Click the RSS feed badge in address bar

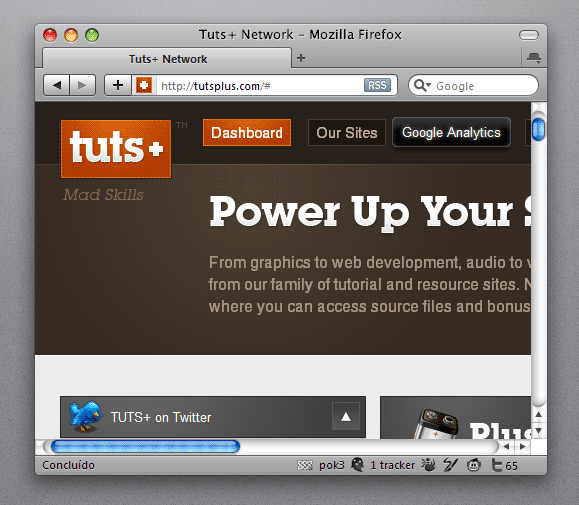(x=377, y=85)
